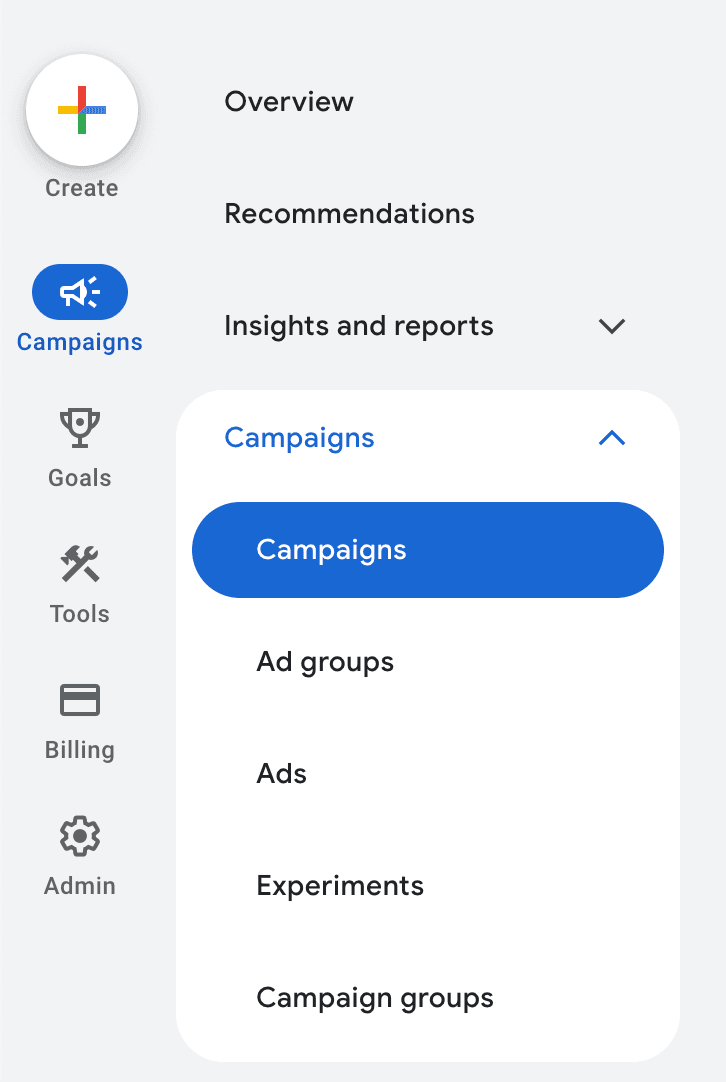The width and height of the screenshot is (726, 1082).
Task: Click the Insights and reports label
Action: (358, 326)
